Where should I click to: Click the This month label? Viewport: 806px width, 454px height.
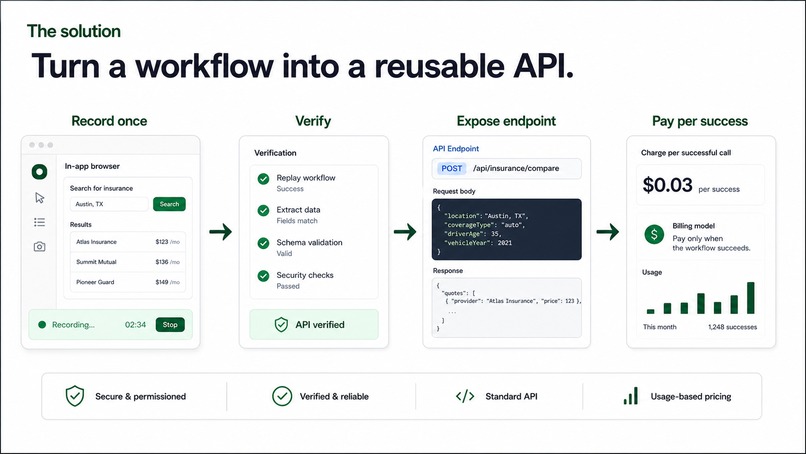point(660,327)
